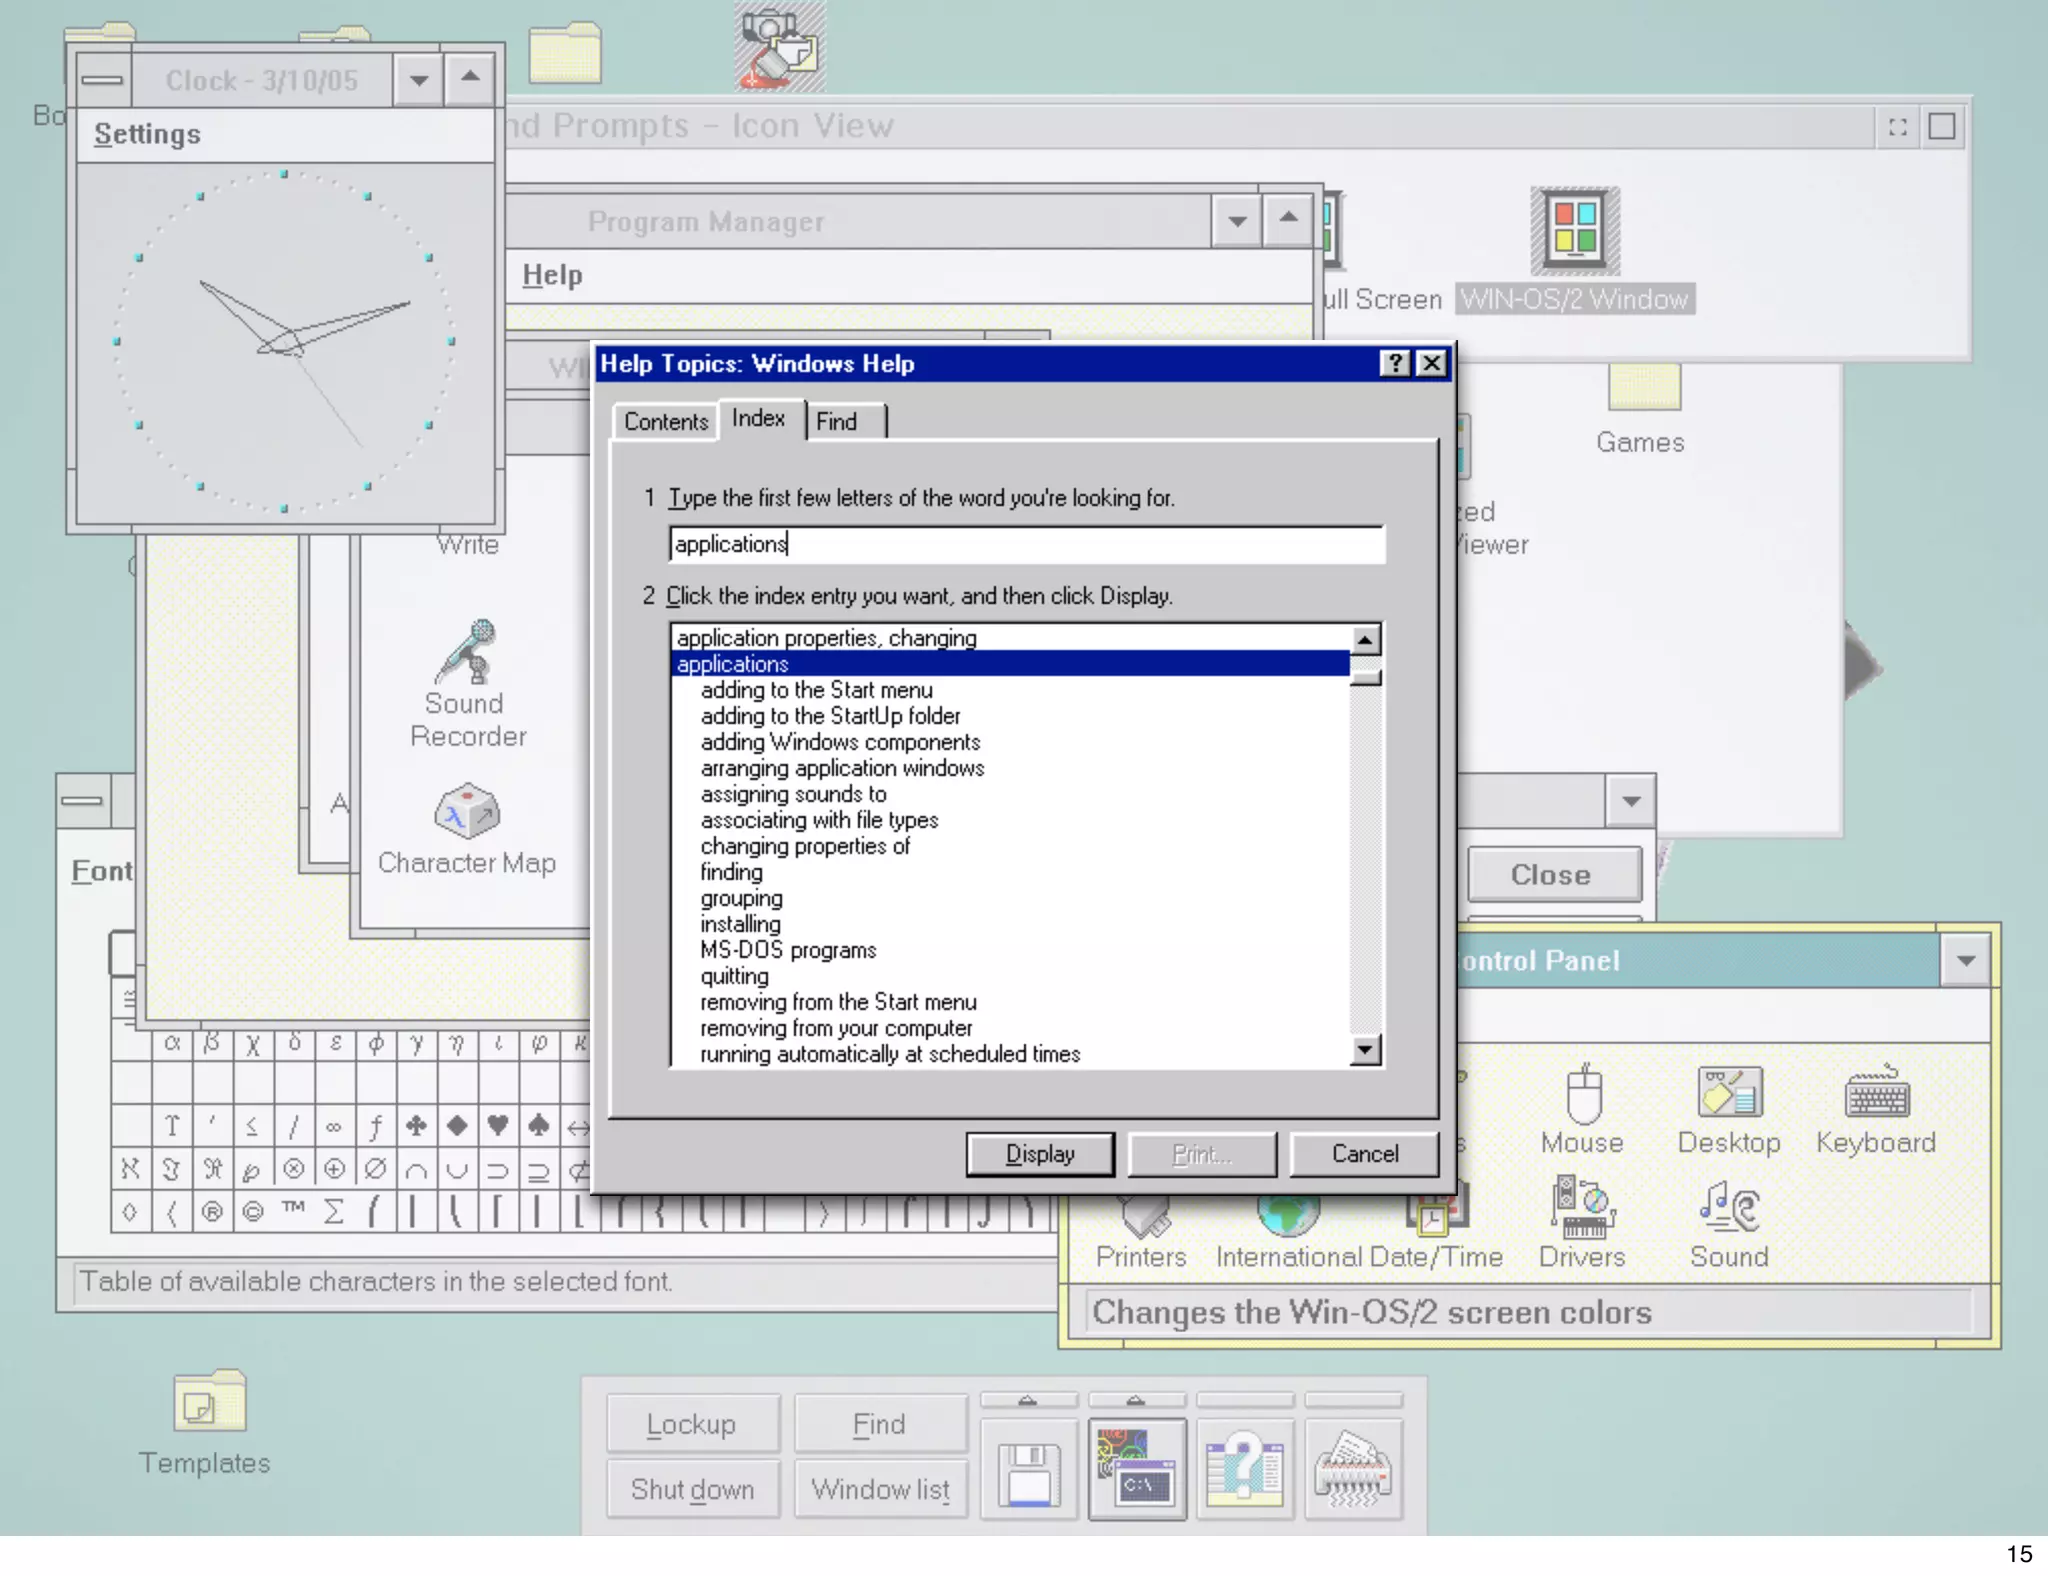Click the shredder icon on the toolbar
The width and height of the screenshot is (2048, 1576).
[1352, 1469]
